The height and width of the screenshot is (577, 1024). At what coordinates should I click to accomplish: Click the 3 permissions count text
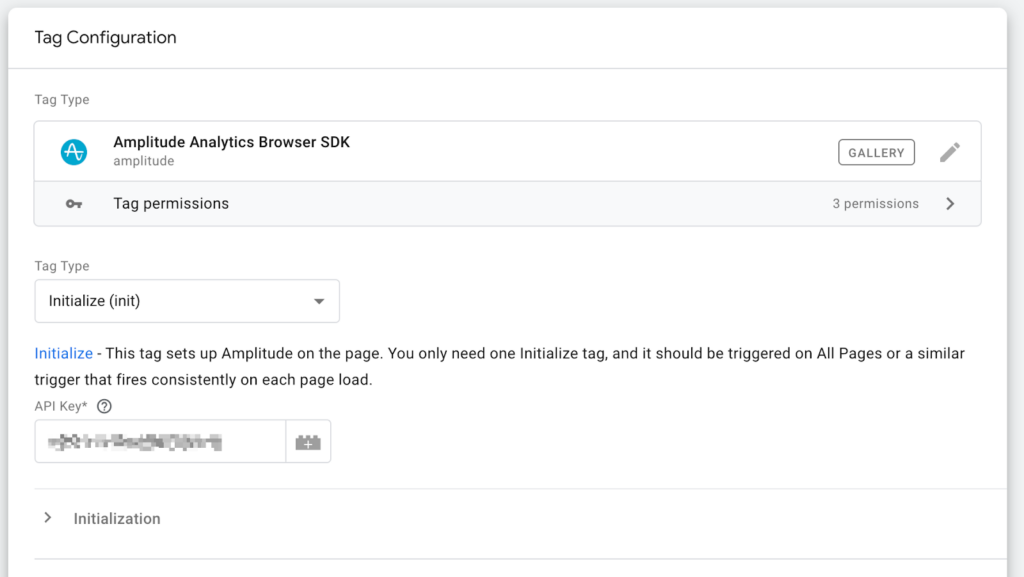875,204
